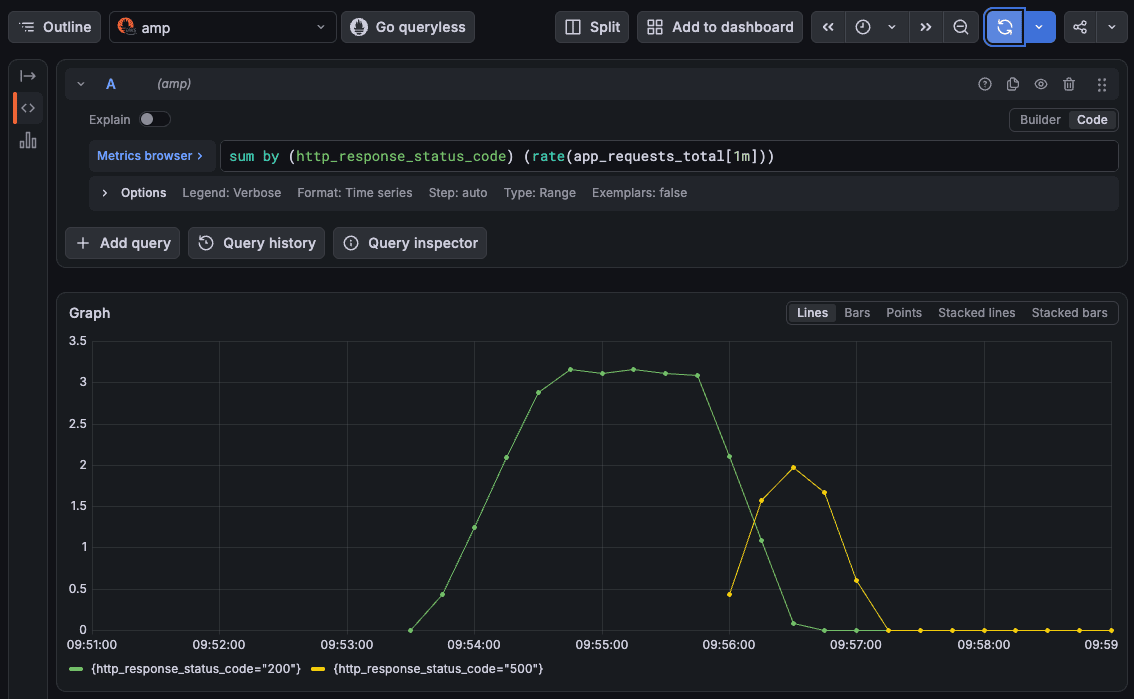
Task: Open the time picker clock
Action: click(863, 27)
